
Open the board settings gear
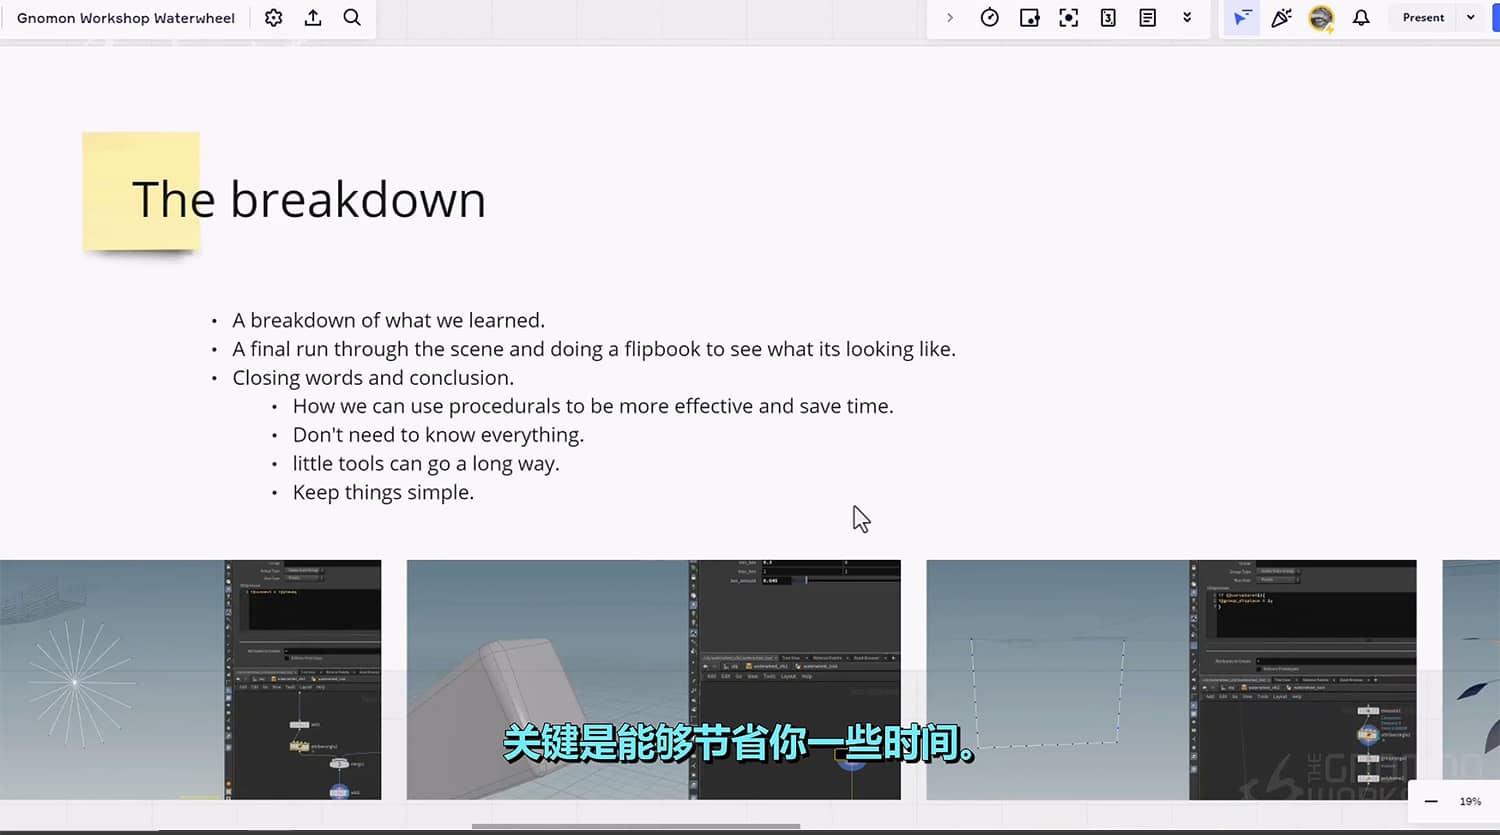273,17
